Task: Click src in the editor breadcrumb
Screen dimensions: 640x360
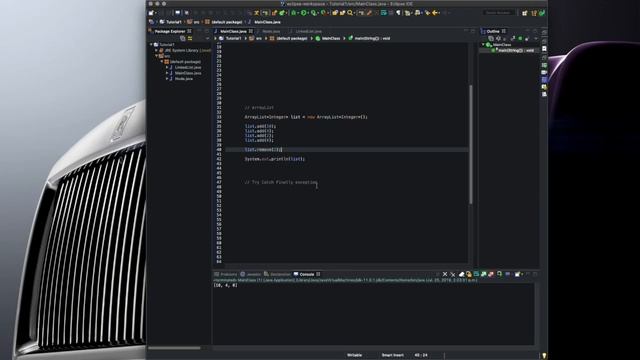Action: click(259, 38)
